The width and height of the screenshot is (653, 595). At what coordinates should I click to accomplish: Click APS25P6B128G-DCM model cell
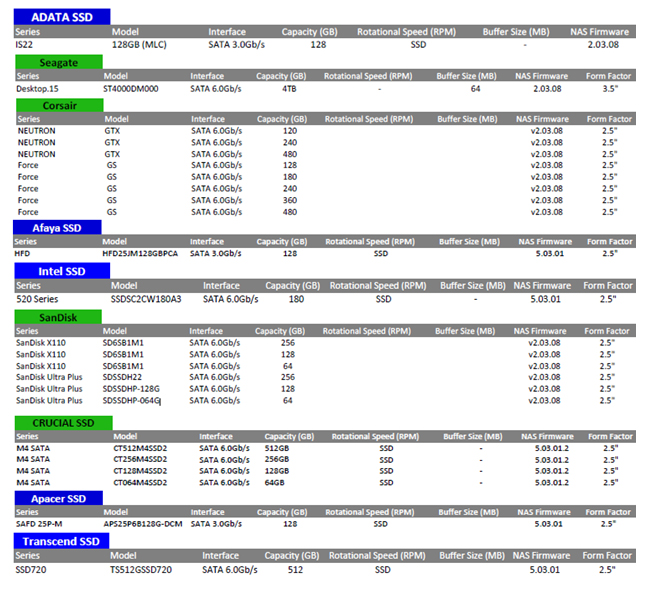pos(143,524)
